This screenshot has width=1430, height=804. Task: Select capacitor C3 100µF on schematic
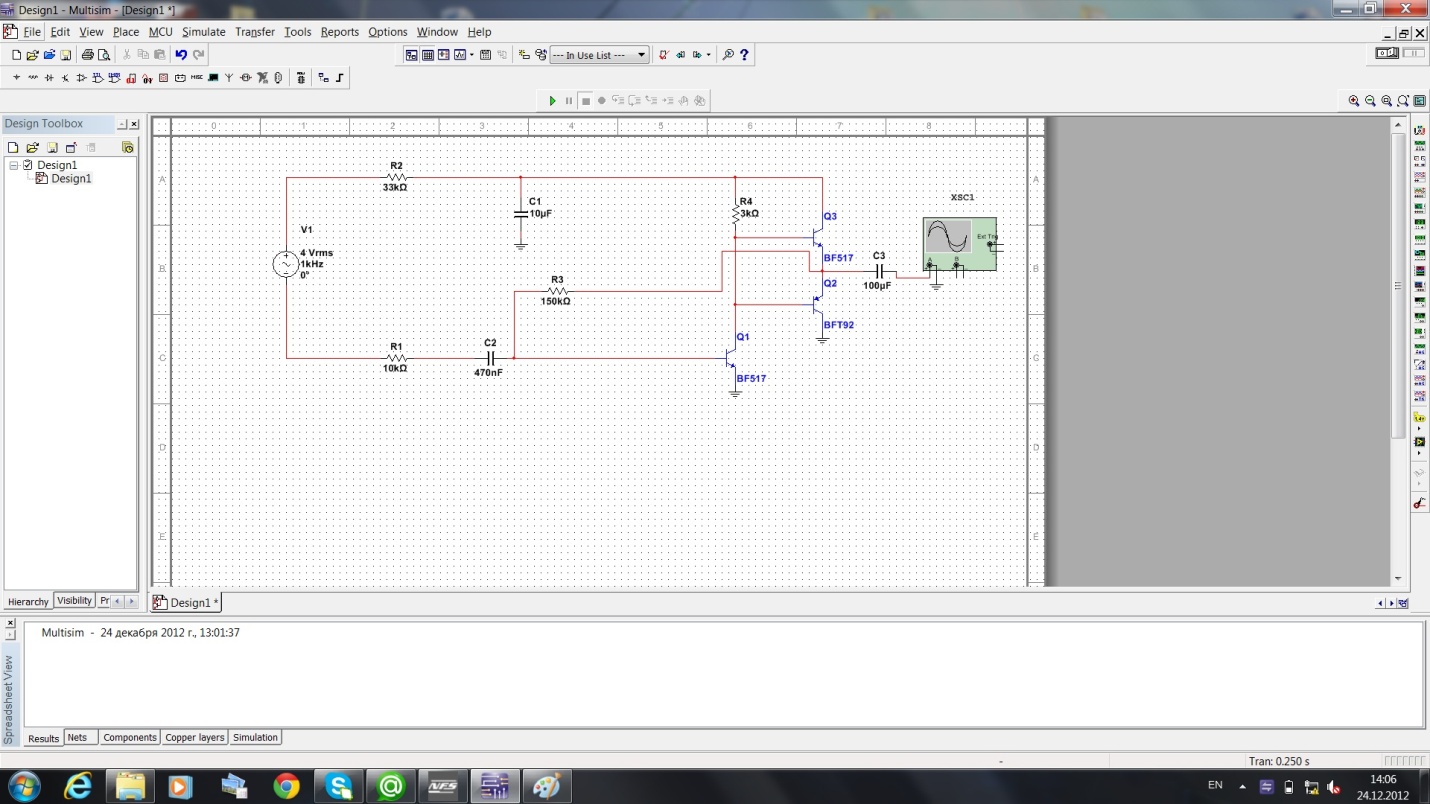click(x=879, y=271)
